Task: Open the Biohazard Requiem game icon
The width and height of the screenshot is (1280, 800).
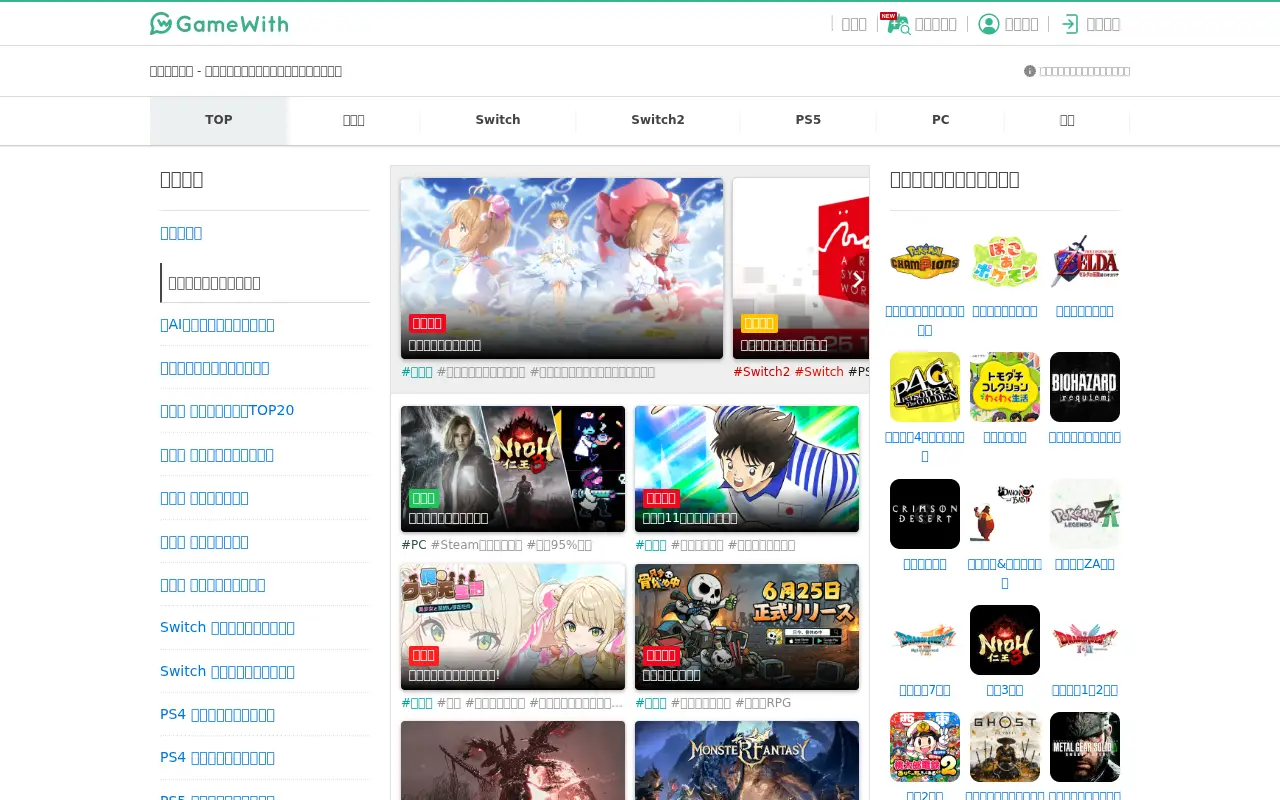Action: (x=1085, y=387)
